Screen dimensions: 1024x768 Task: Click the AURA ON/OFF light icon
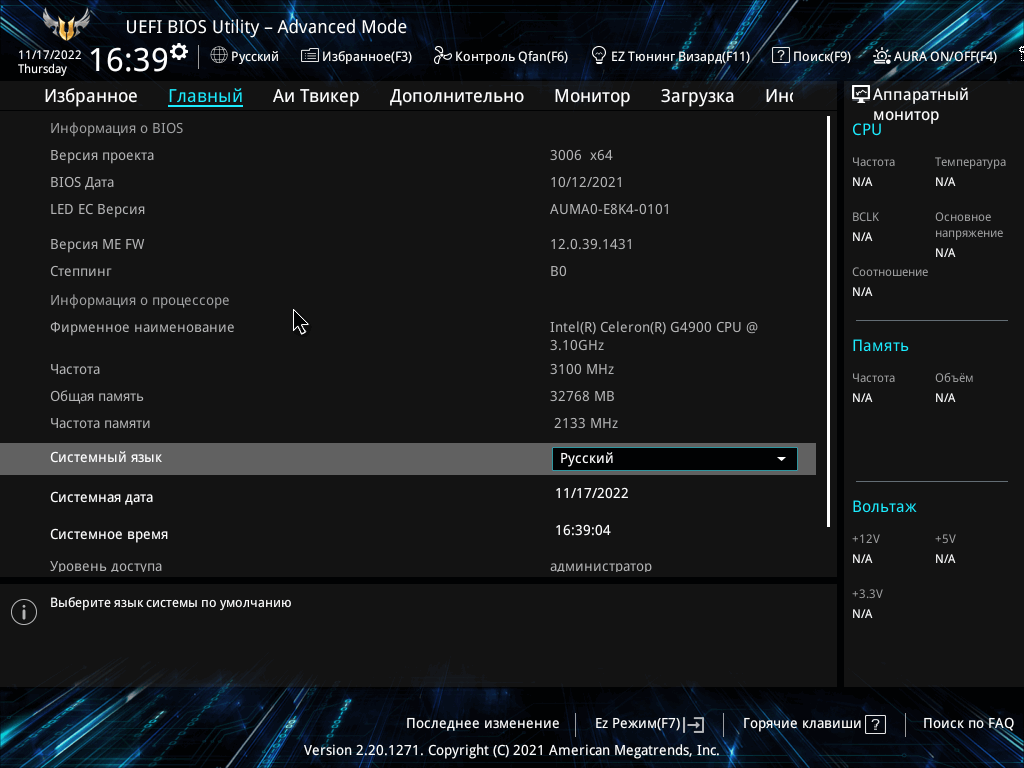point(882,56)
